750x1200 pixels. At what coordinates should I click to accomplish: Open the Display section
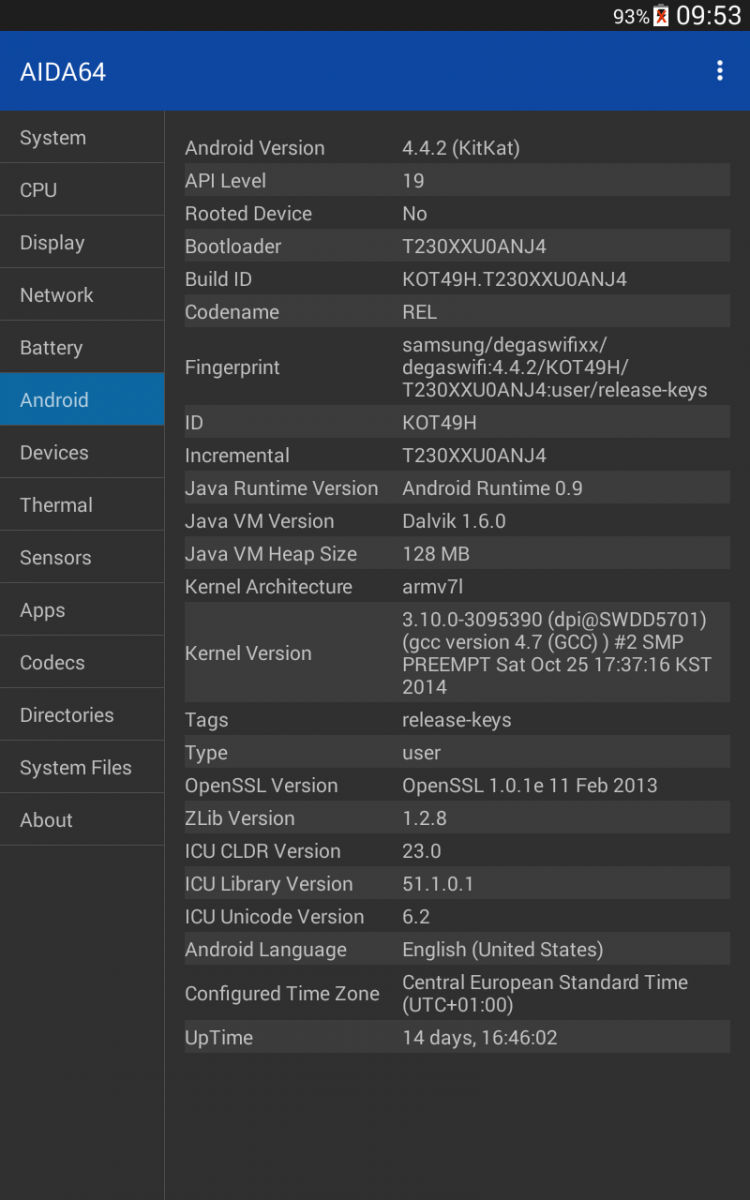tap(82, 243)
